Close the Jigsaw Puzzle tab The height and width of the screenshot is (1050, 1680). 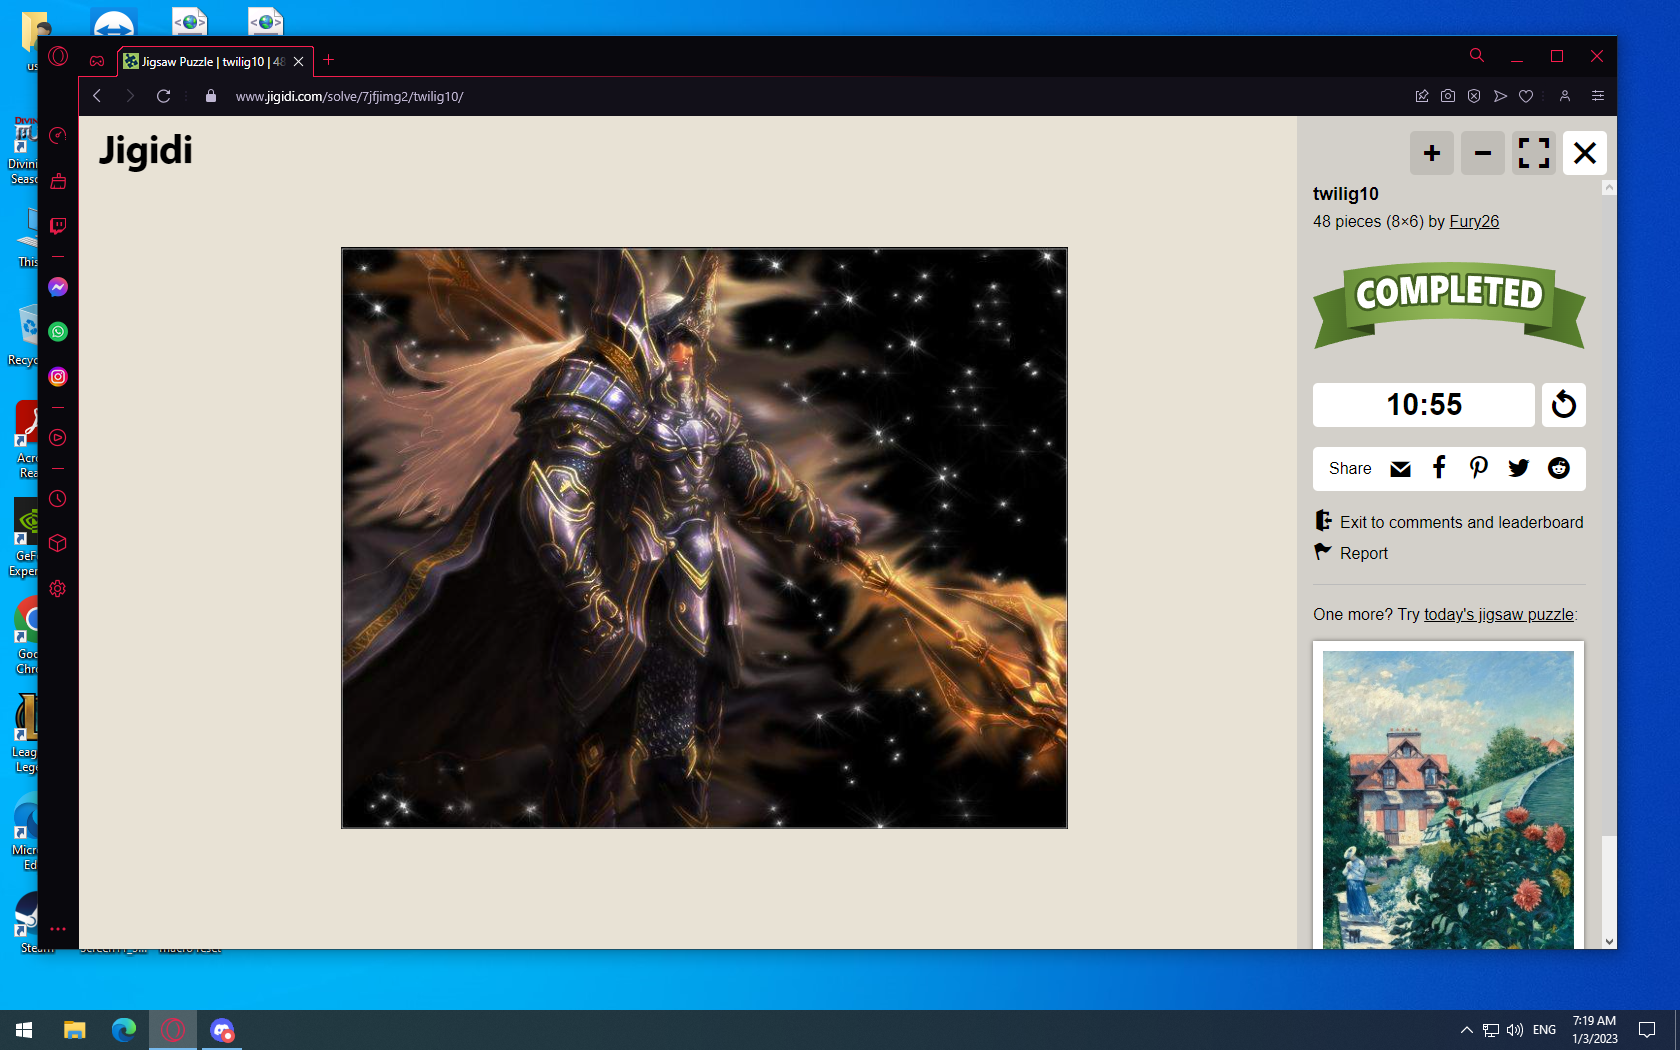click(298, 61)
